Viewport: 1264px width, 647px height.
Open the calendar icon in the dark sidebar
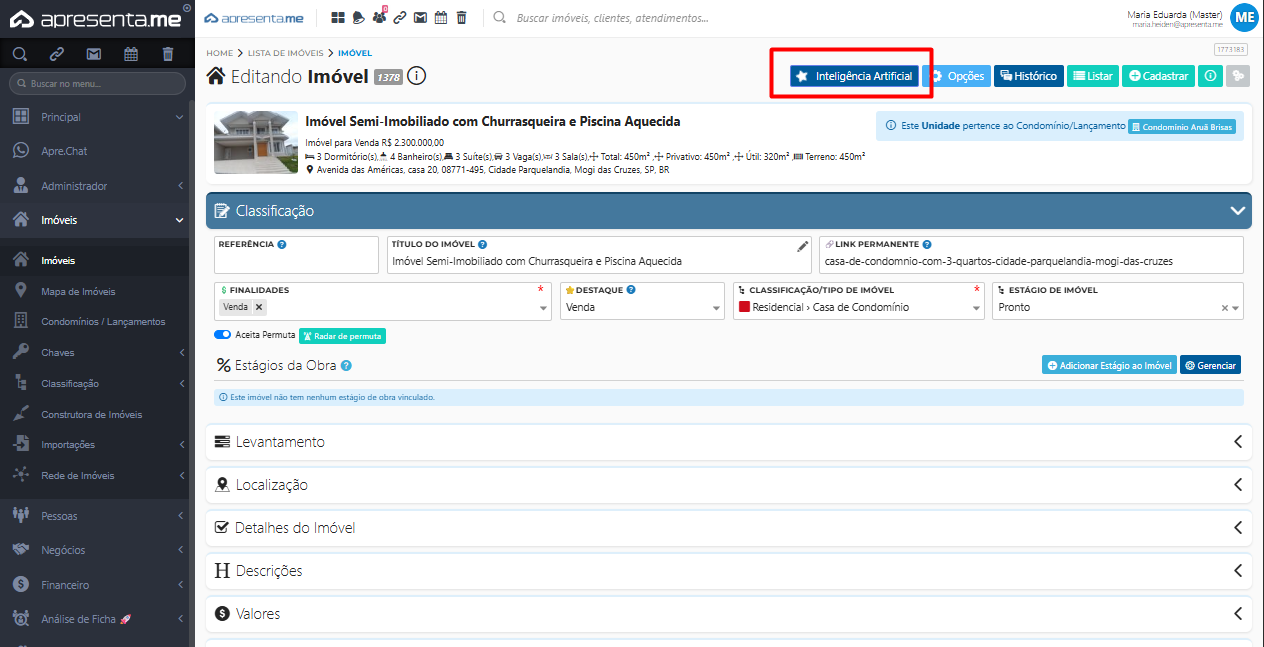coord(131,54)
